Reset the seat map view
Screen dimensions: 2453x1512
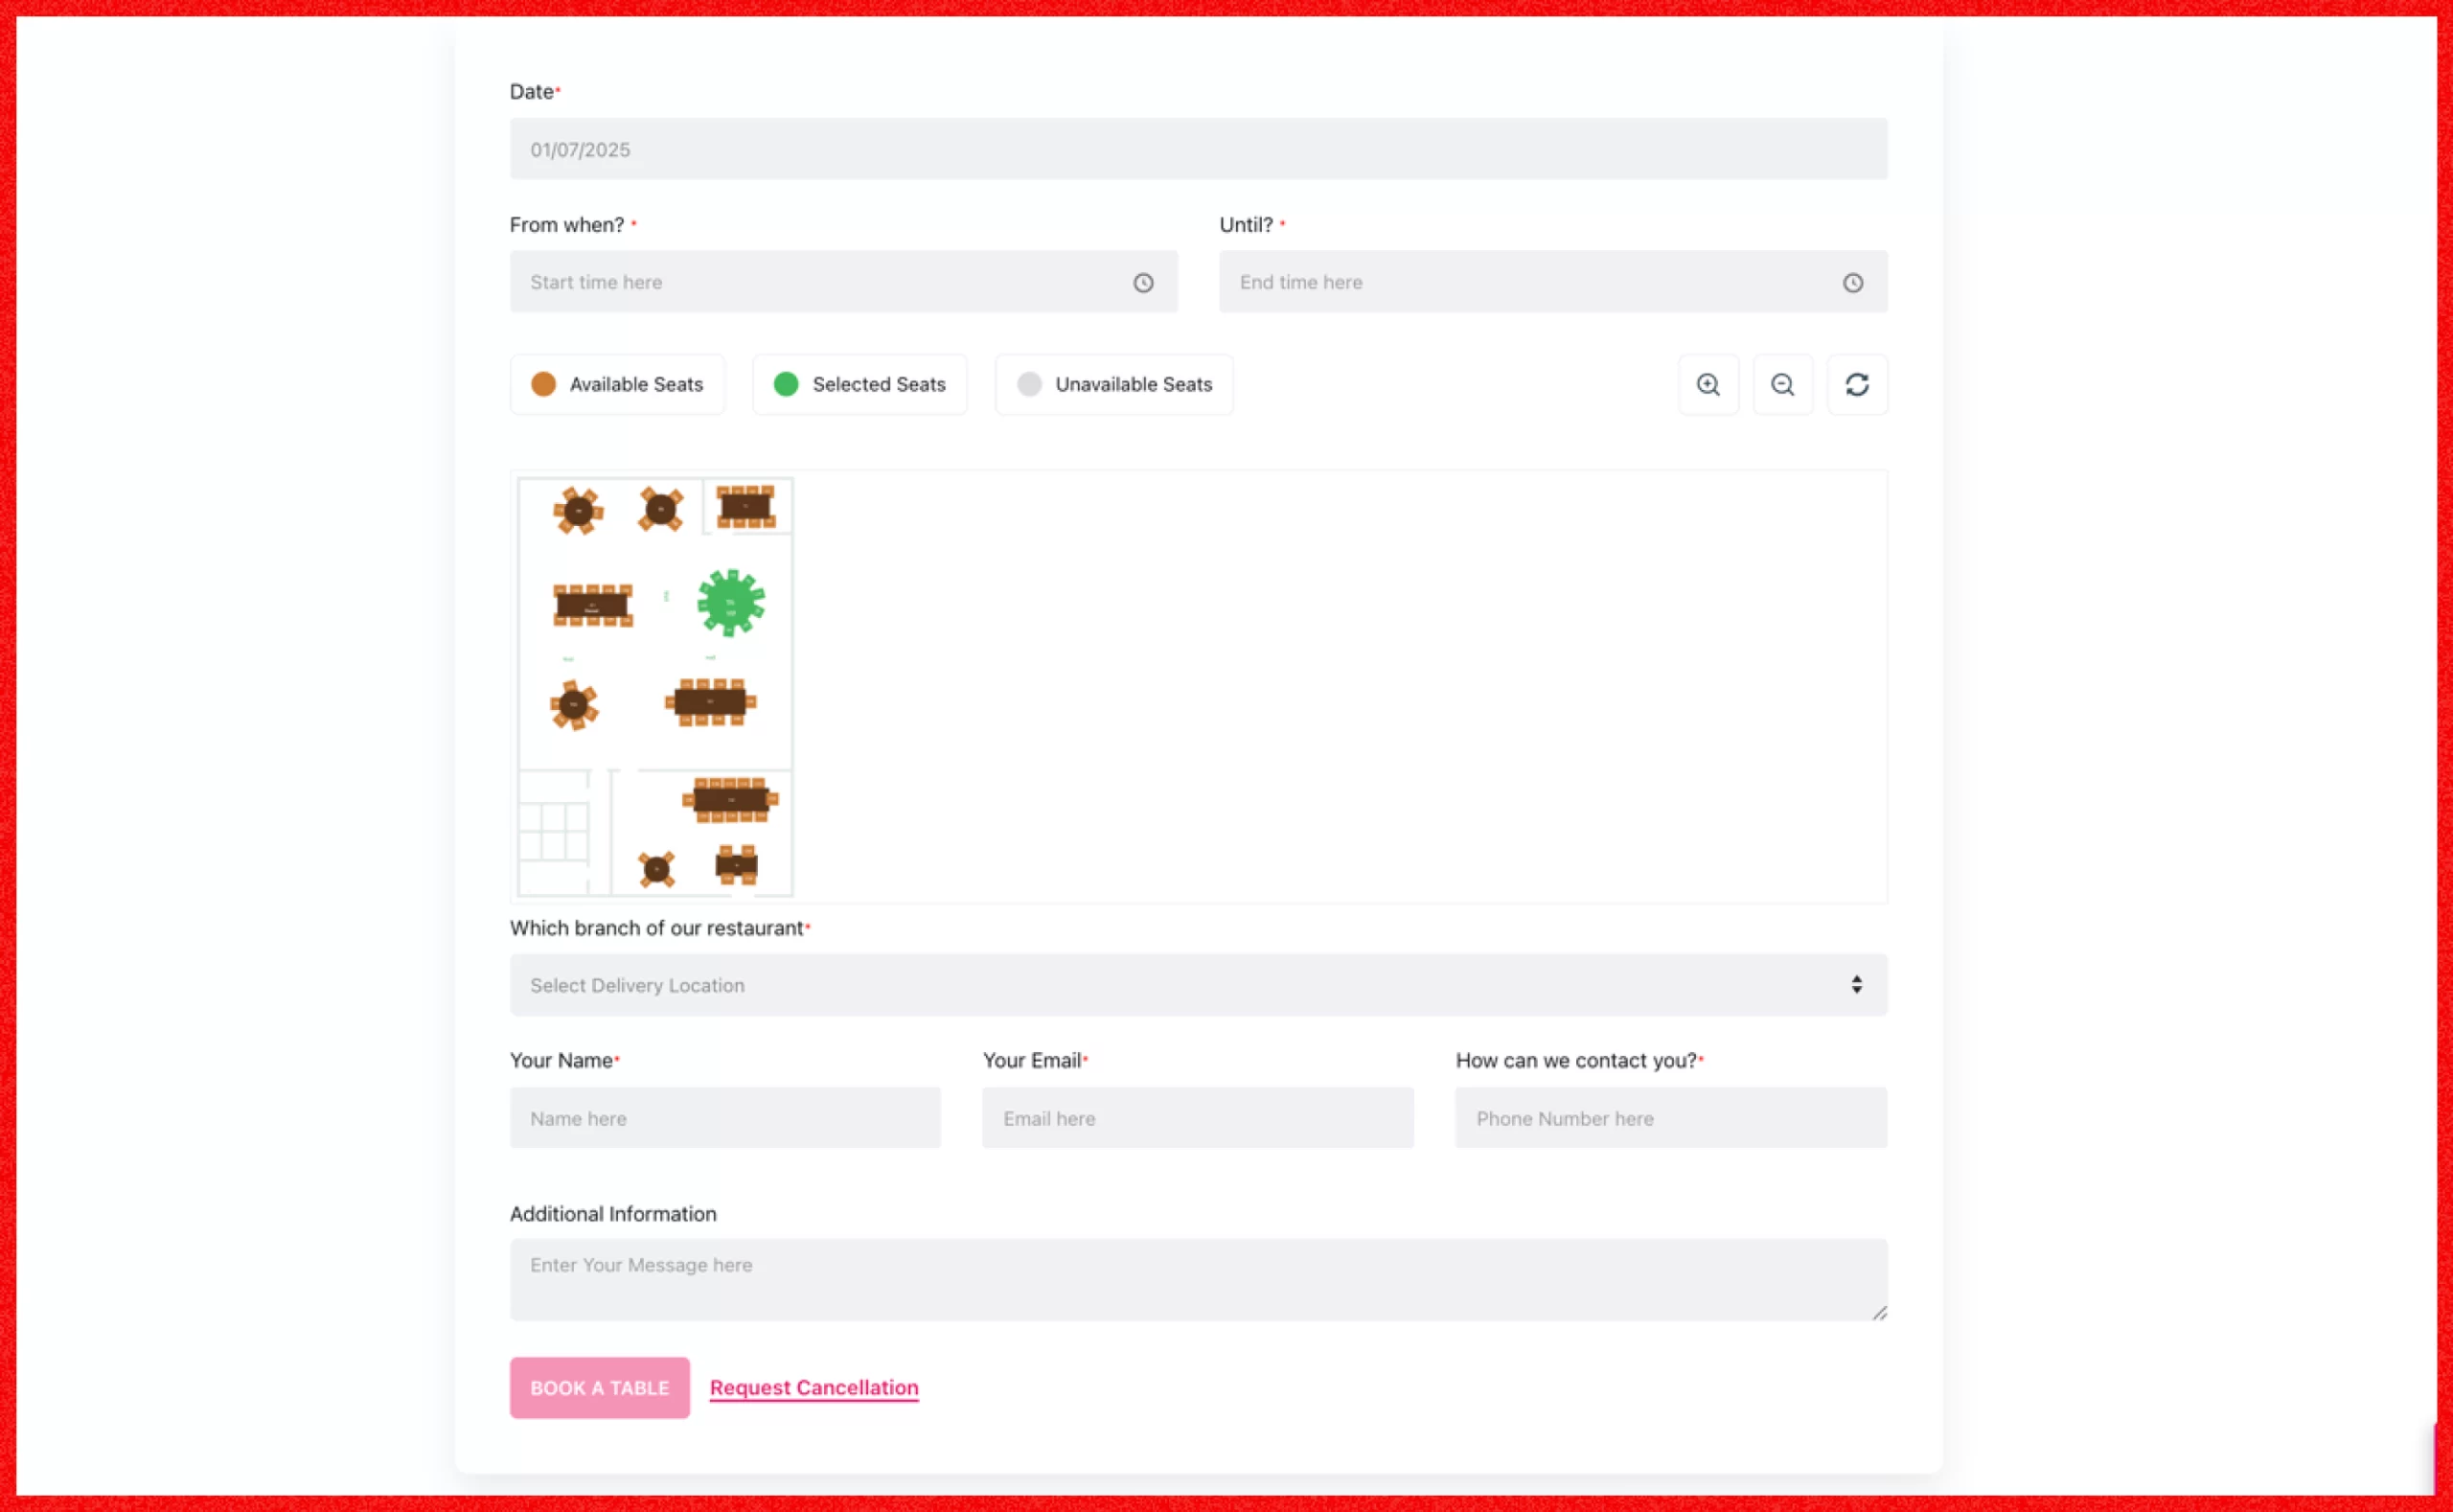click(x=1857, y=384)
